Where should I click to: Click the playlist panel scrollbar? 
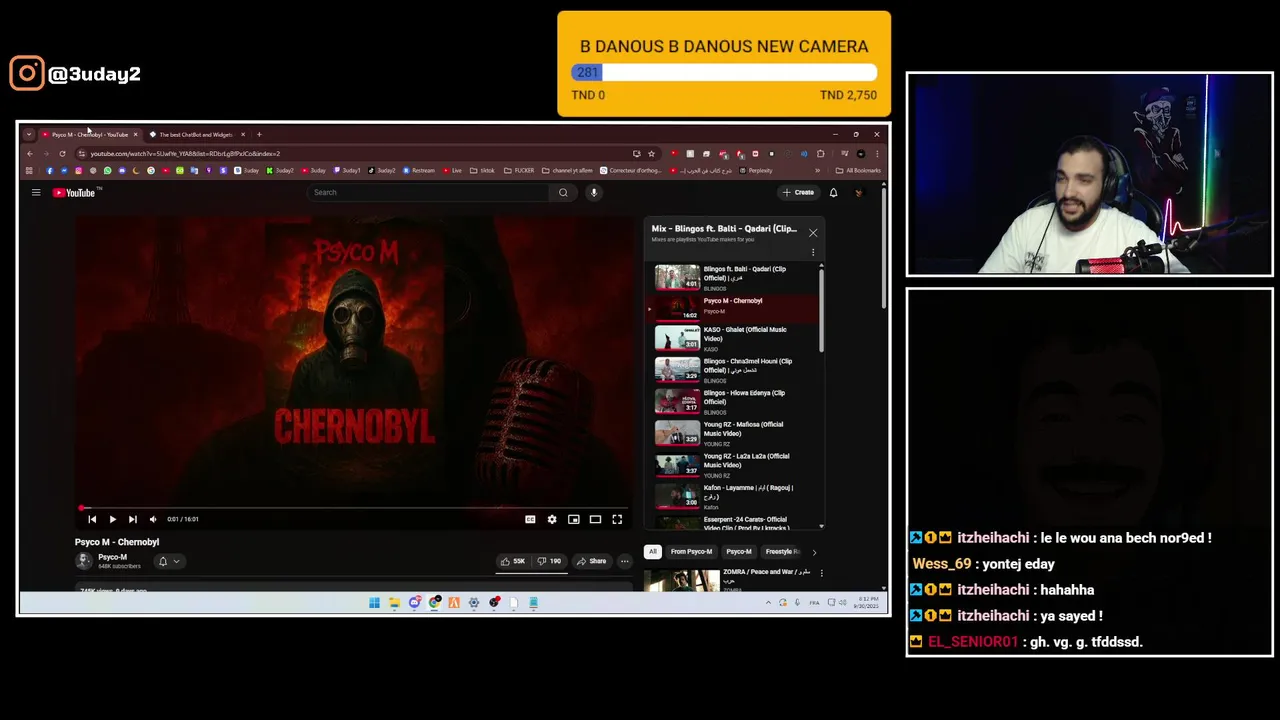pos(821,310)
